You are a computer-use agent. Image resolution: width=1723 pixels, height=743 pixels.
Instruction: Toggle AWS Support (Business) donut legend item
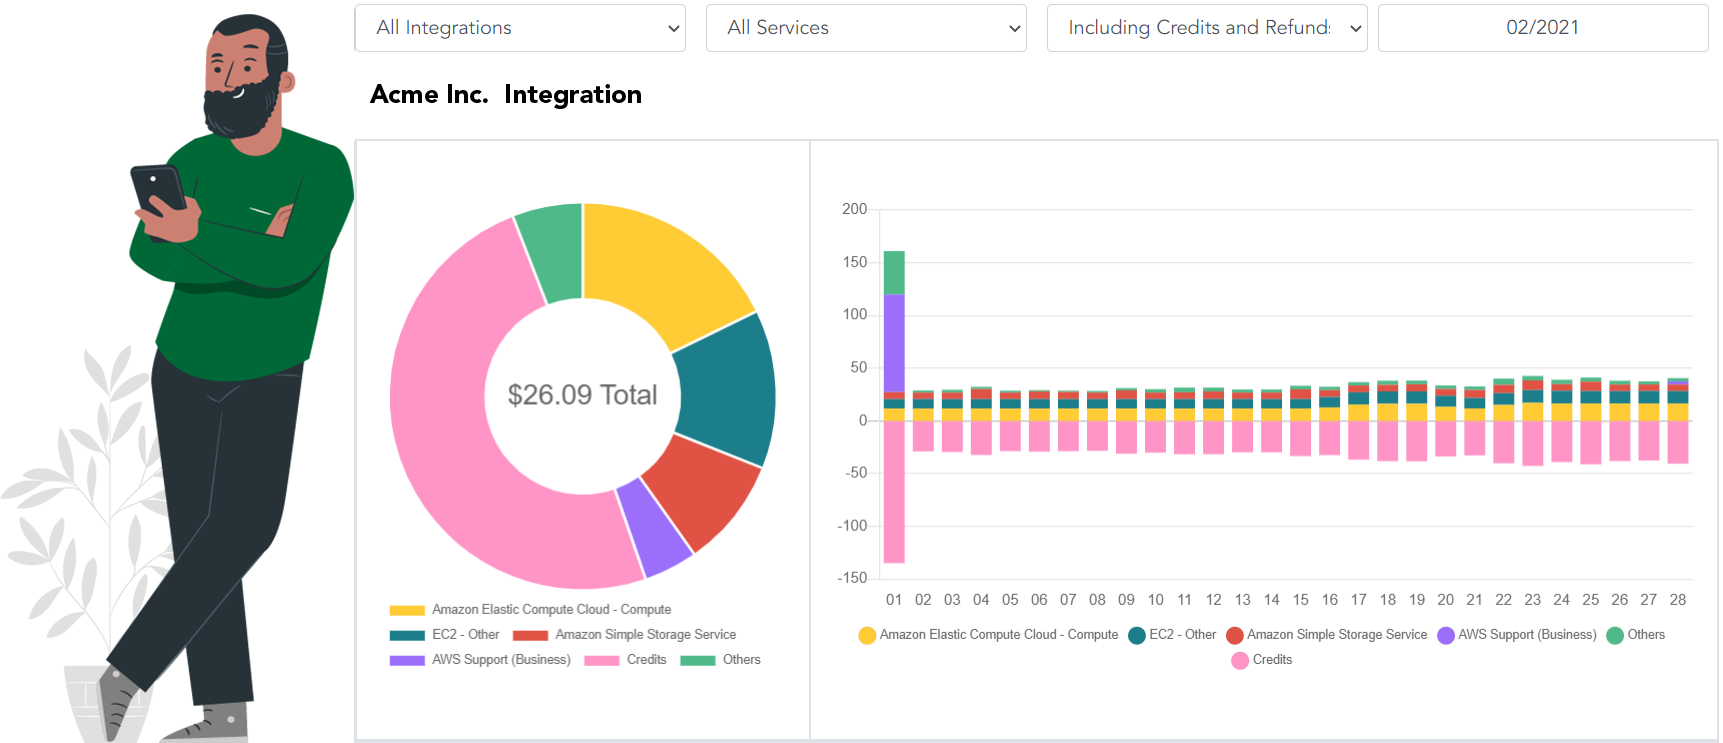[x=480, y=660]
